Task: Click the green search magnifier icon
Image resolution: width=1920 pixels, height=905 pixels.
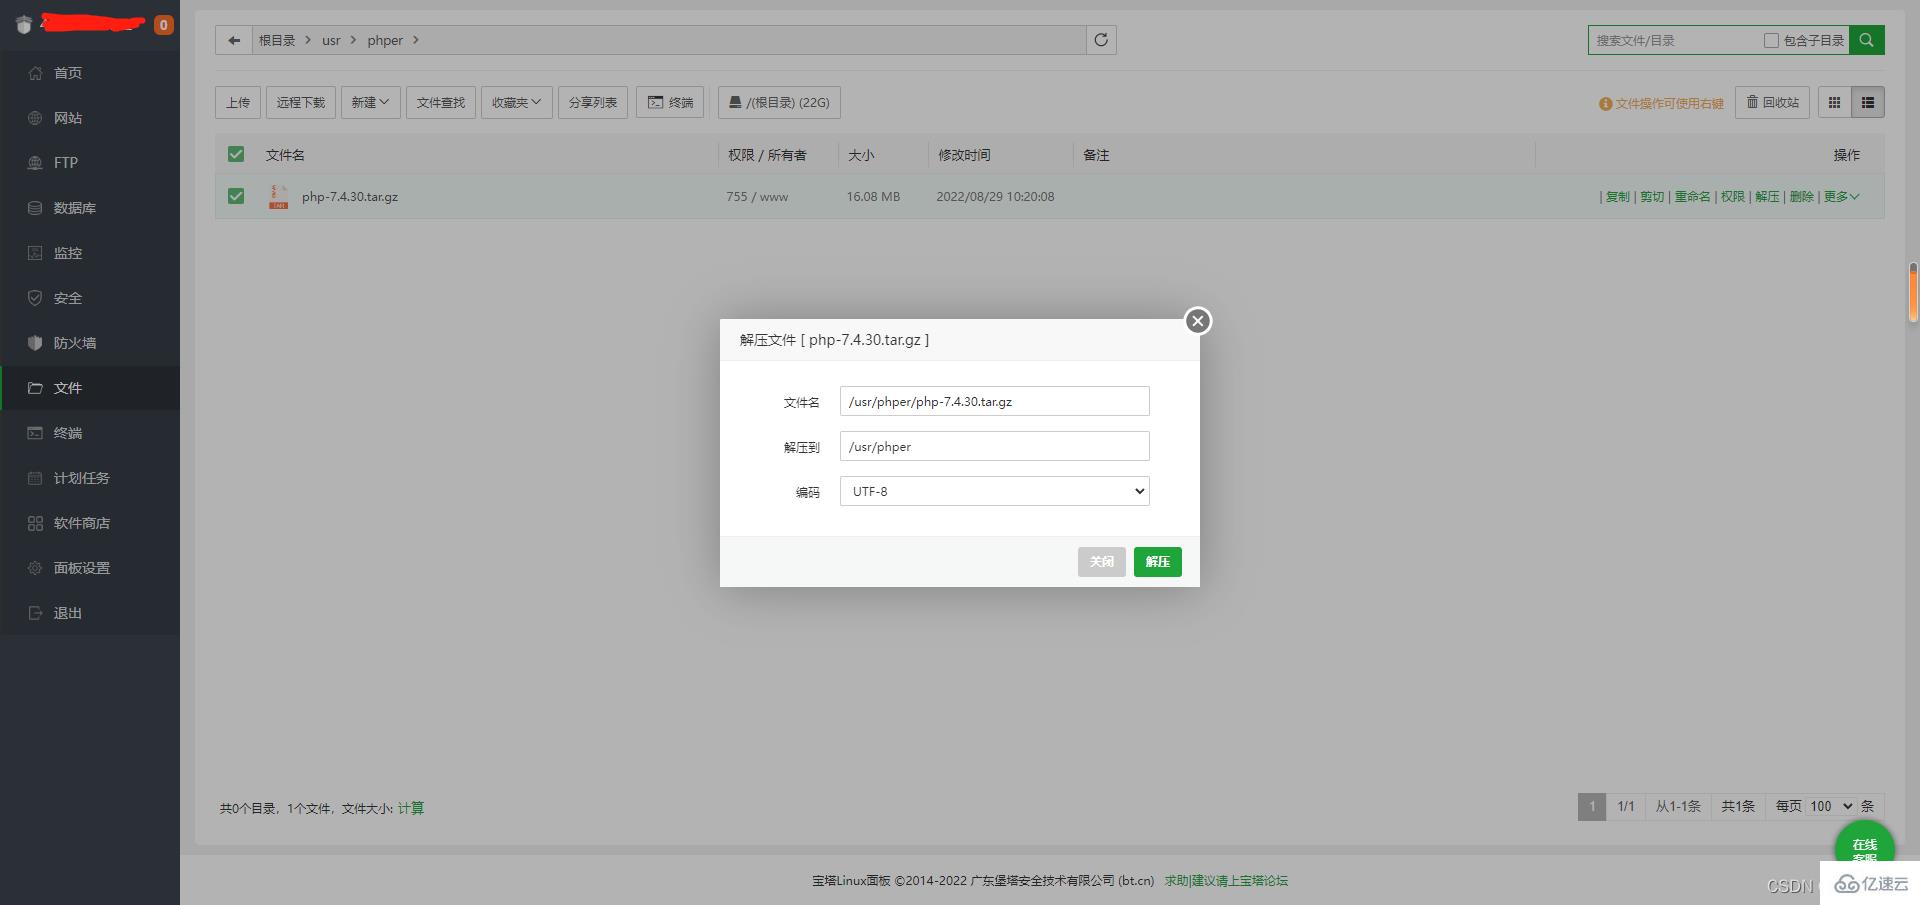Action: [1866, 40]
